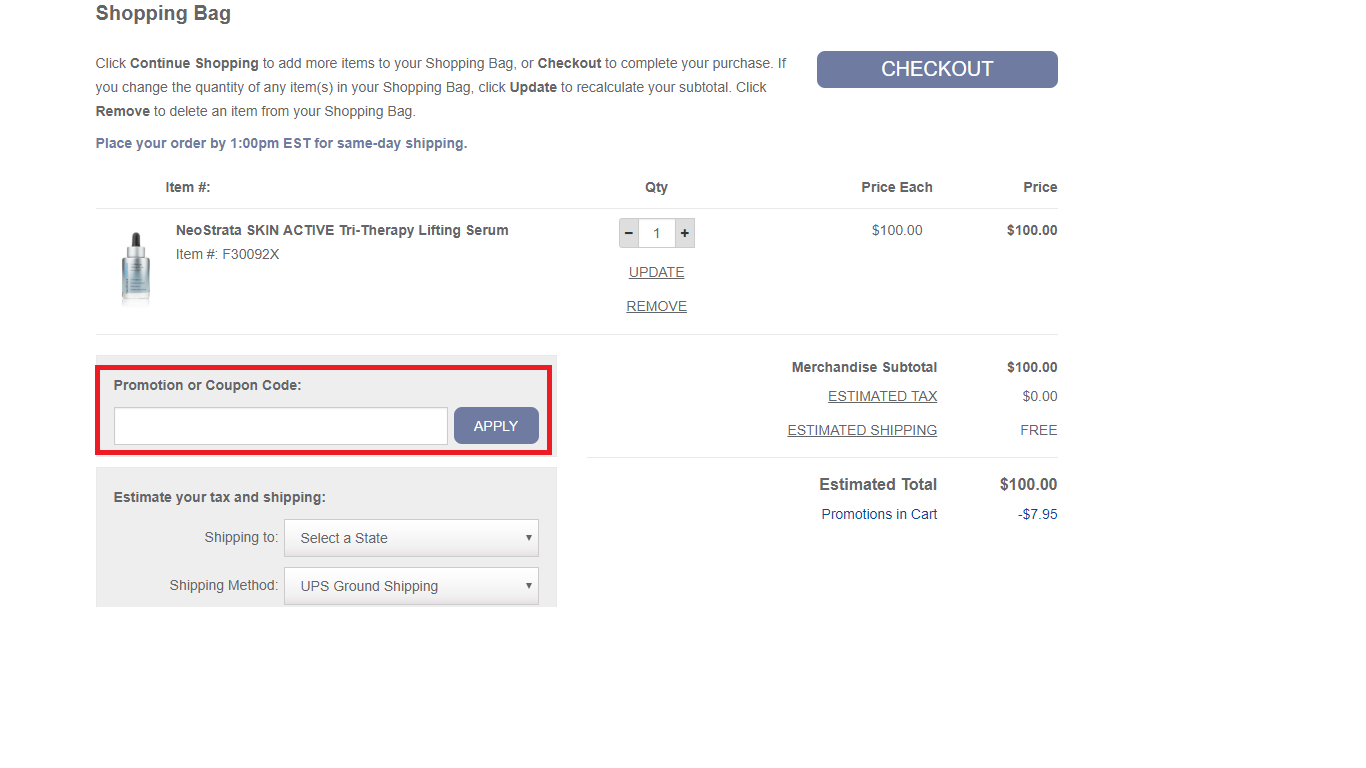
Task: Increase quantity with the plus button
Action: [x=685, y=233]
